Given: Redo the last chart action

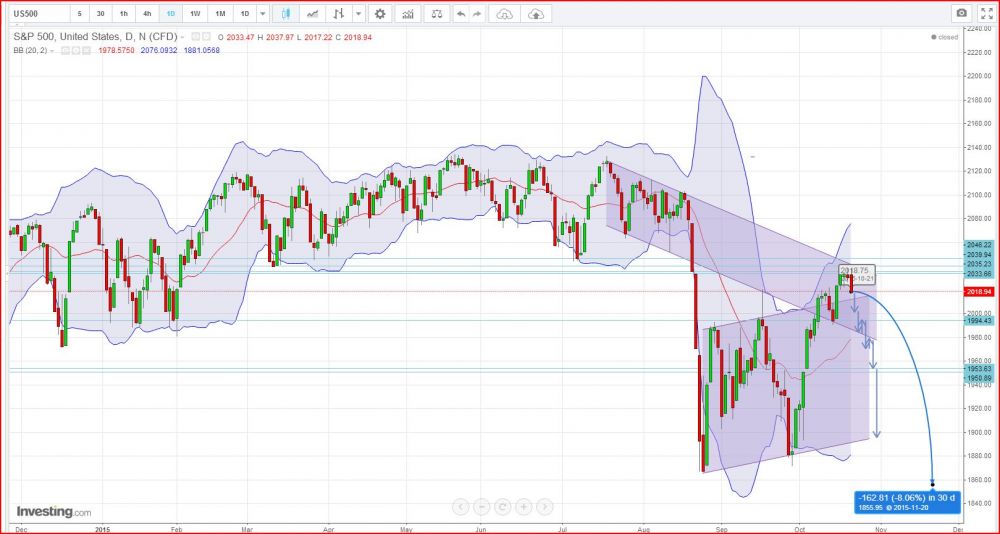Looking at the screenshot, I should coord(477,13).
